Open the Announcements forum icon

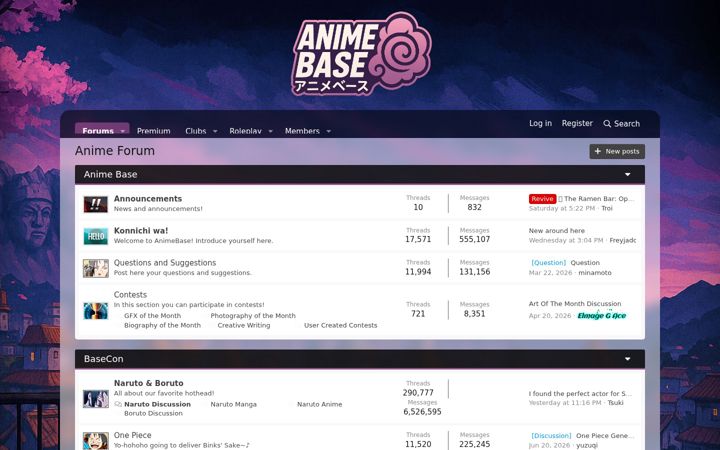coord(96,204)
